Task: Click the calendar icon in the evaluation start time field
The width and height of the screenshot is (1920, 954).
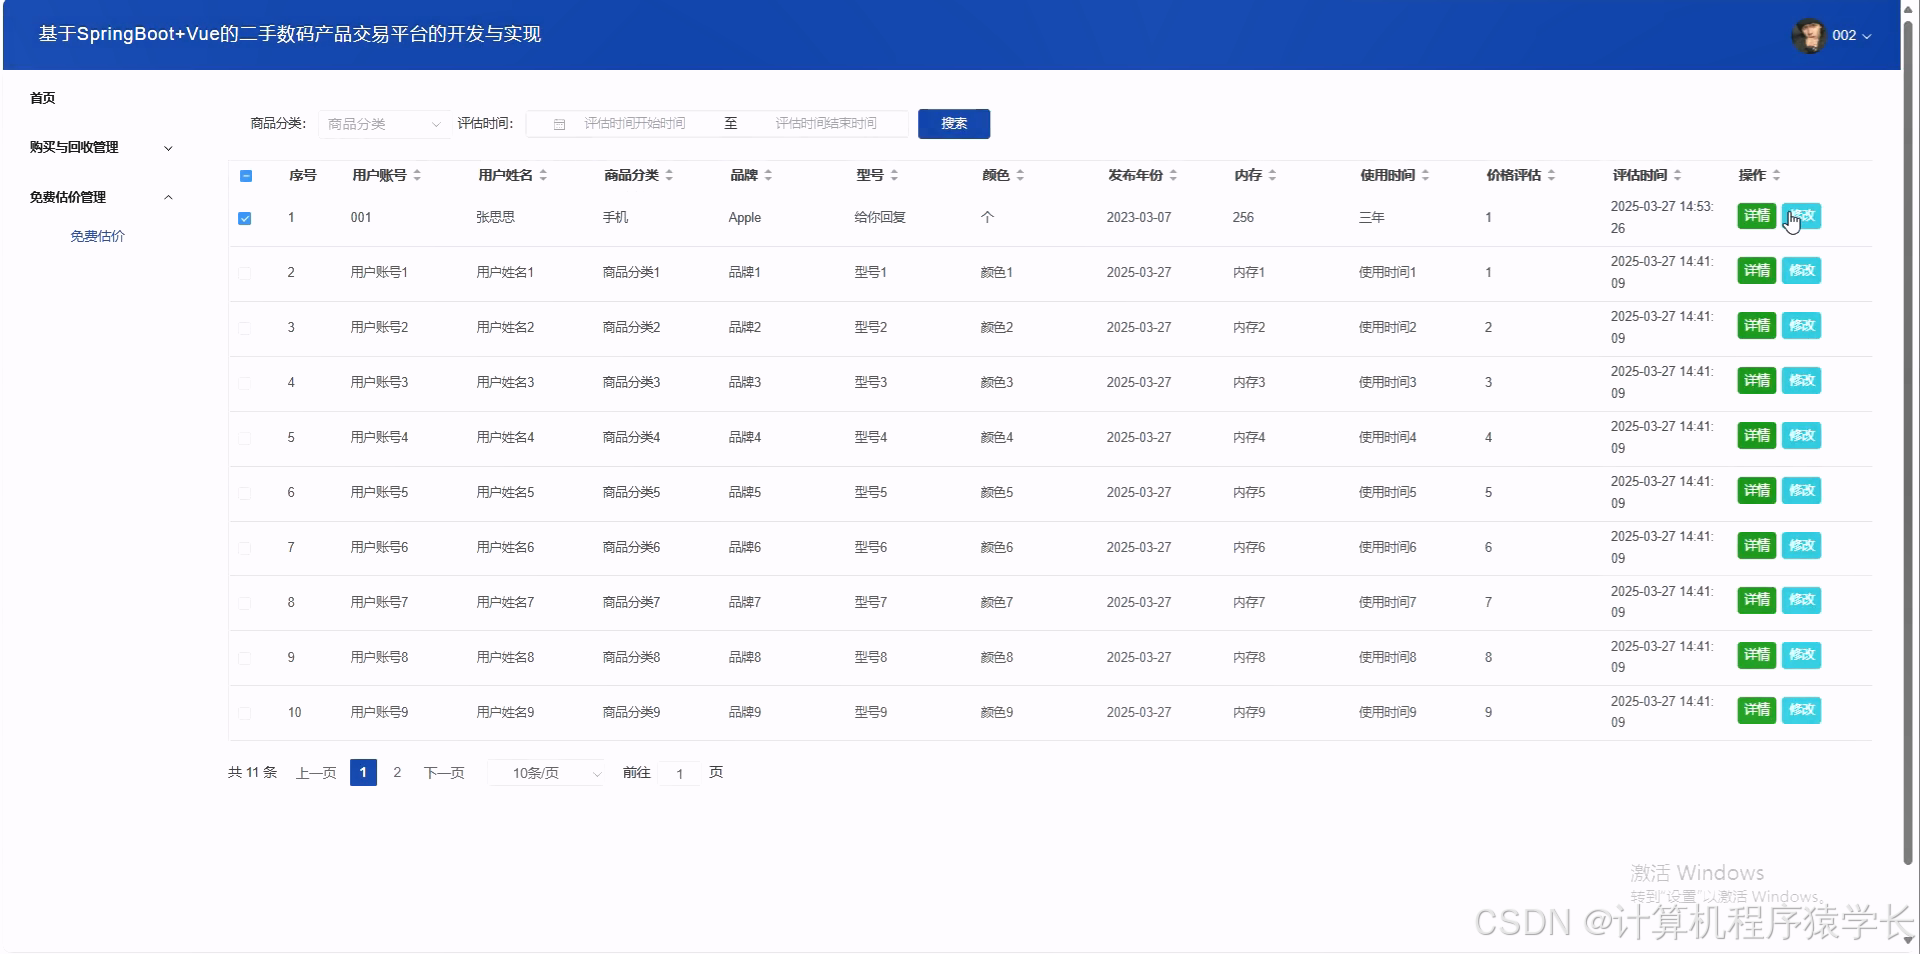Action: [x=559, y=123]
